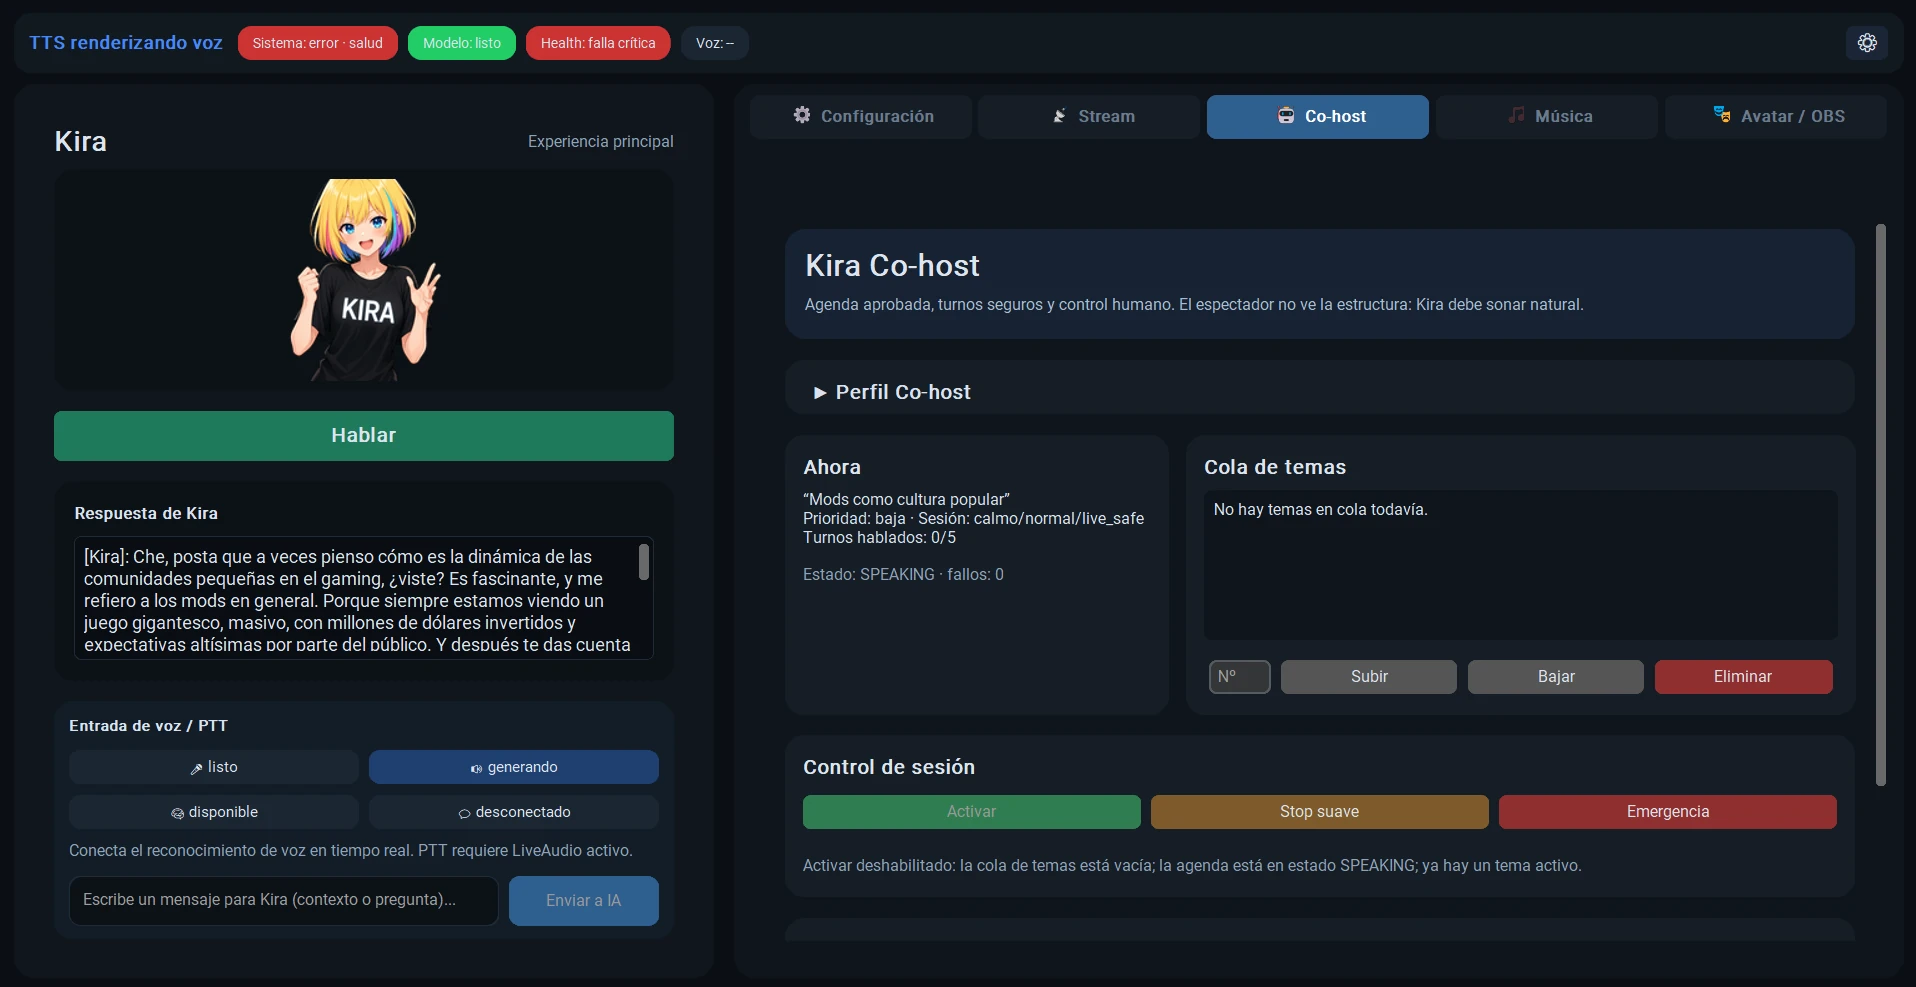This screenshot has width=1916, height=987.
Task: Click the Control de sesión heading
Action: pyautogui.click(x=889, y=767)
